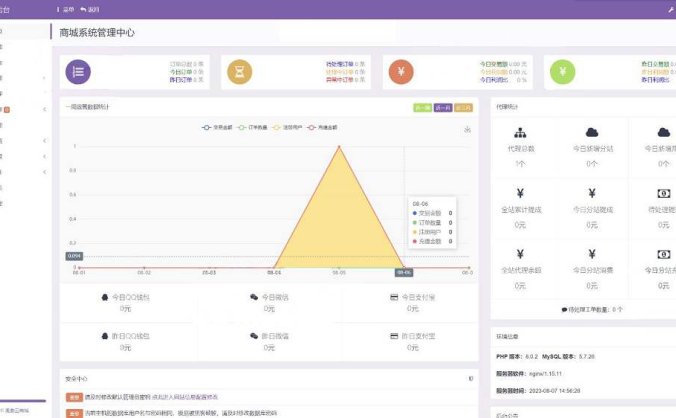The image size is (676, 418).
Task: Click the hierarchy icon above 代理总数
Action: tap(520, 133)
